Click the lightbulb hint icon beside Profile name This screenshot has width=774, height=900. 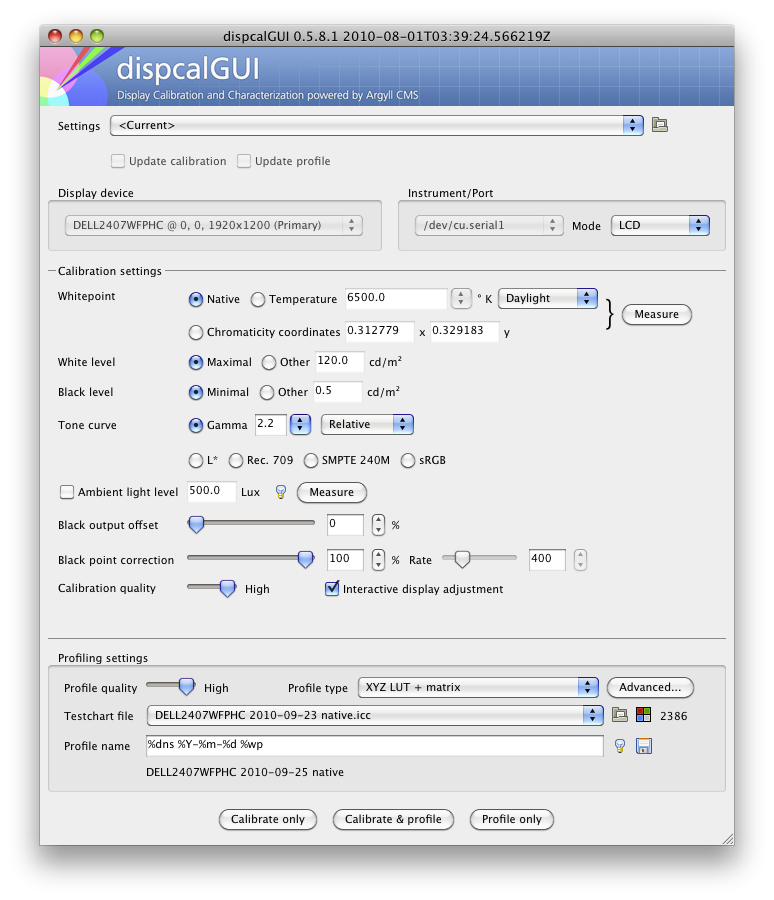[x=620, y=746]
